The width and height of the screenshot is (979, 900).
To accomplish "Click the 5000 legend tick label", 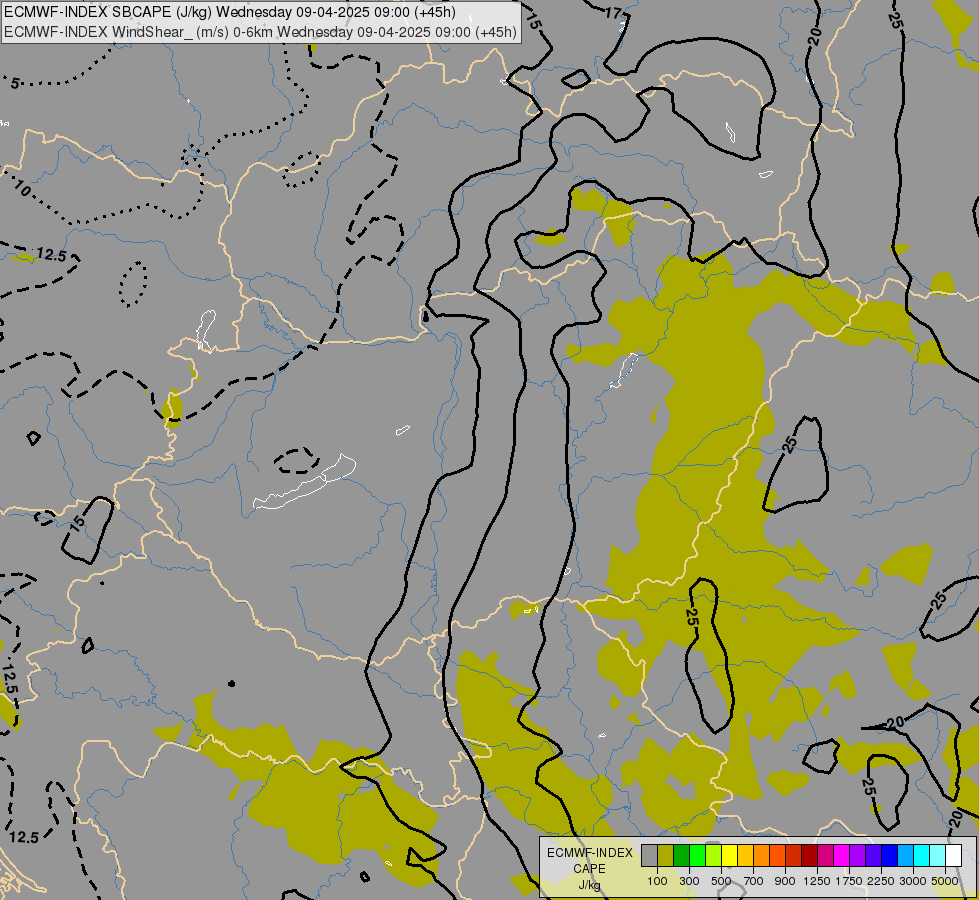I will (945, 881).
